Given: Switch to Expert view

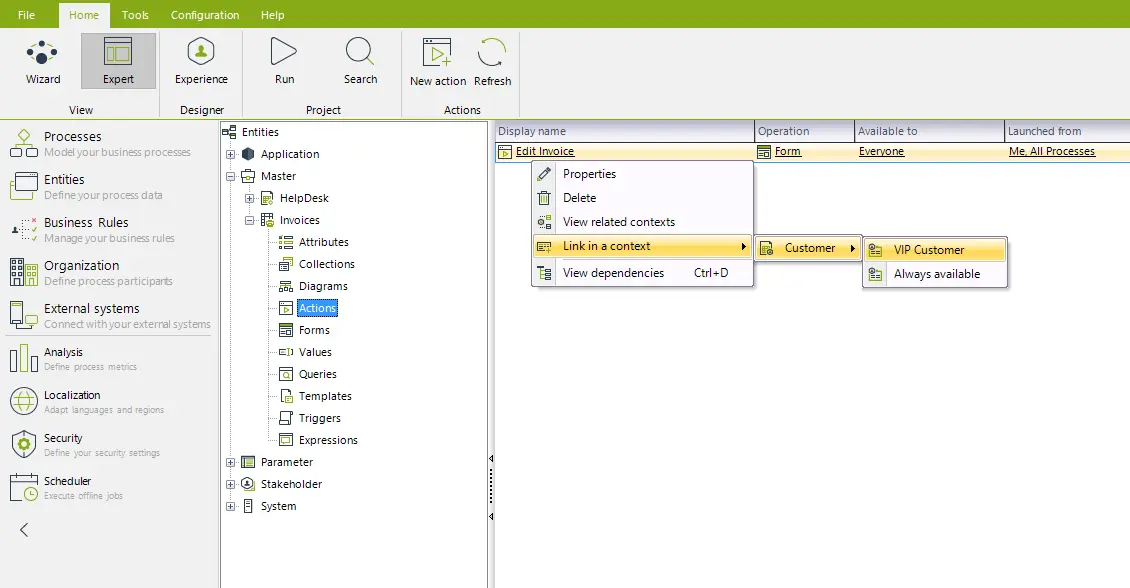Looking at the screenshot, I should point(118,61).
